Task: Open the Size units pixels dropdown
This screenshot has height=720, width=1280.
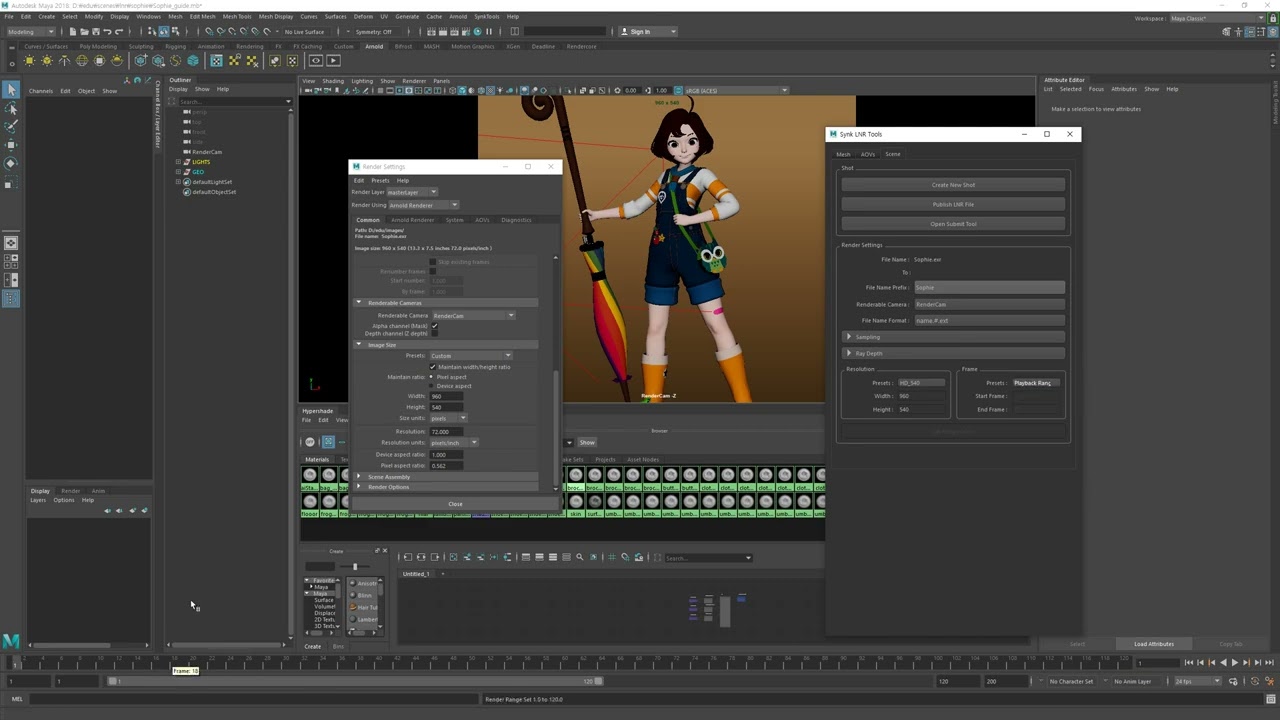Action: [x=447, y=418]
